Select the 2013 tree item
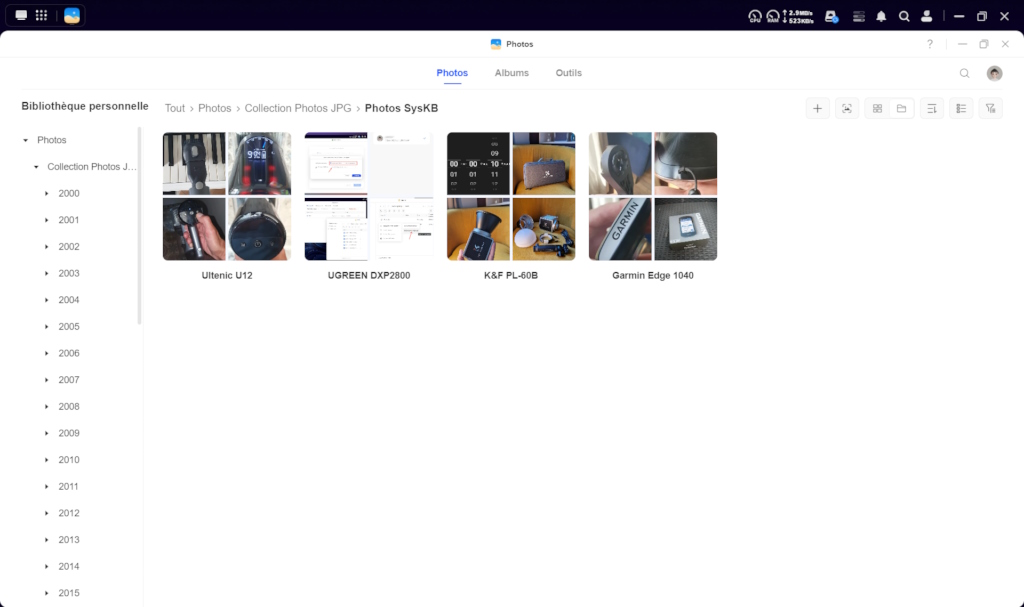This screenshot has height=607, width=1024. (69, 540)
